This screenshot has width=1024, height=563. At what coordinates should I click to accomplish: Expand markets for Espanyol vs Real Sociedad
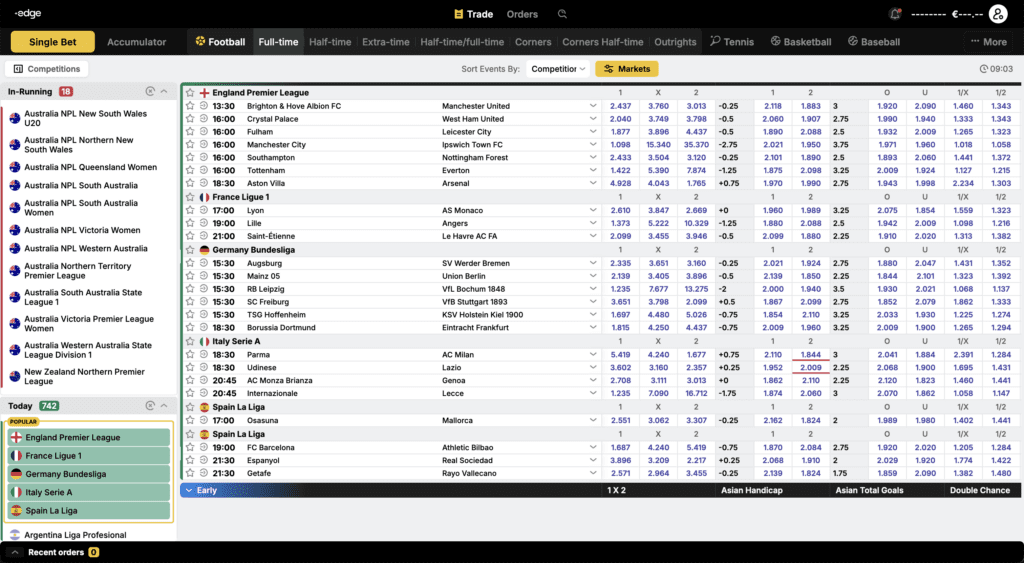click(x=593, y=460)
